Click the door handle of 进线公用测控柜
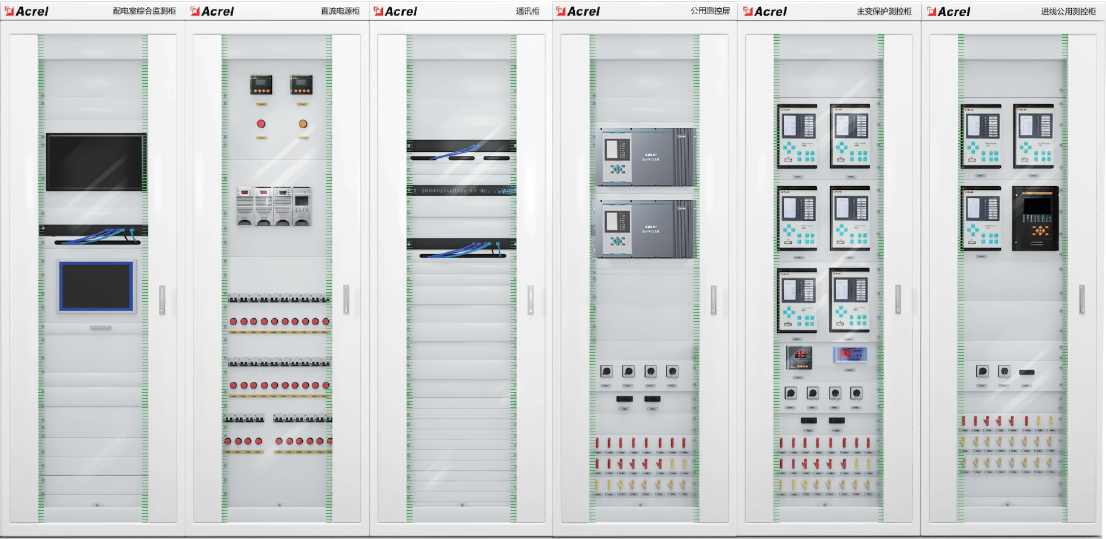This screenshot has width=1106, height=539. [1081, 299]
